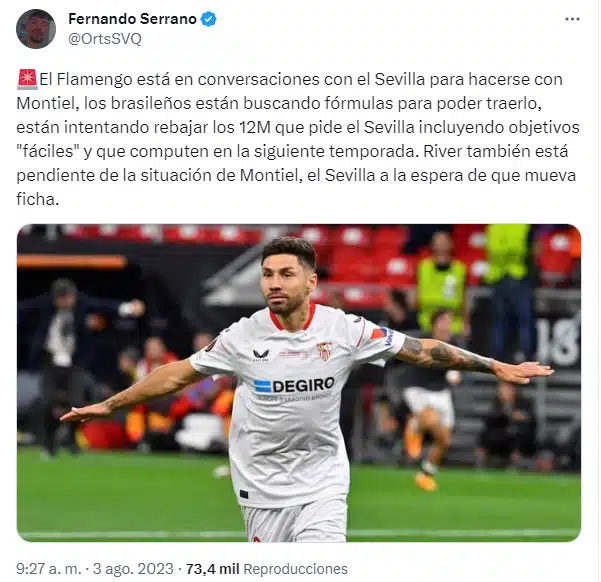
Task: Click the tweet text mentioning Flamengo
Action: [x=298, y=139]
